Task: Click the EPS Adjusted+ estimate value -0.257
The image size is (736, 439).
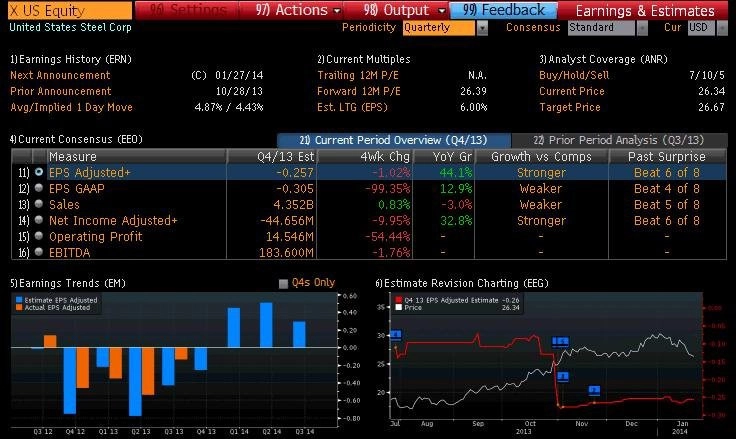Action: click(295, 172)
